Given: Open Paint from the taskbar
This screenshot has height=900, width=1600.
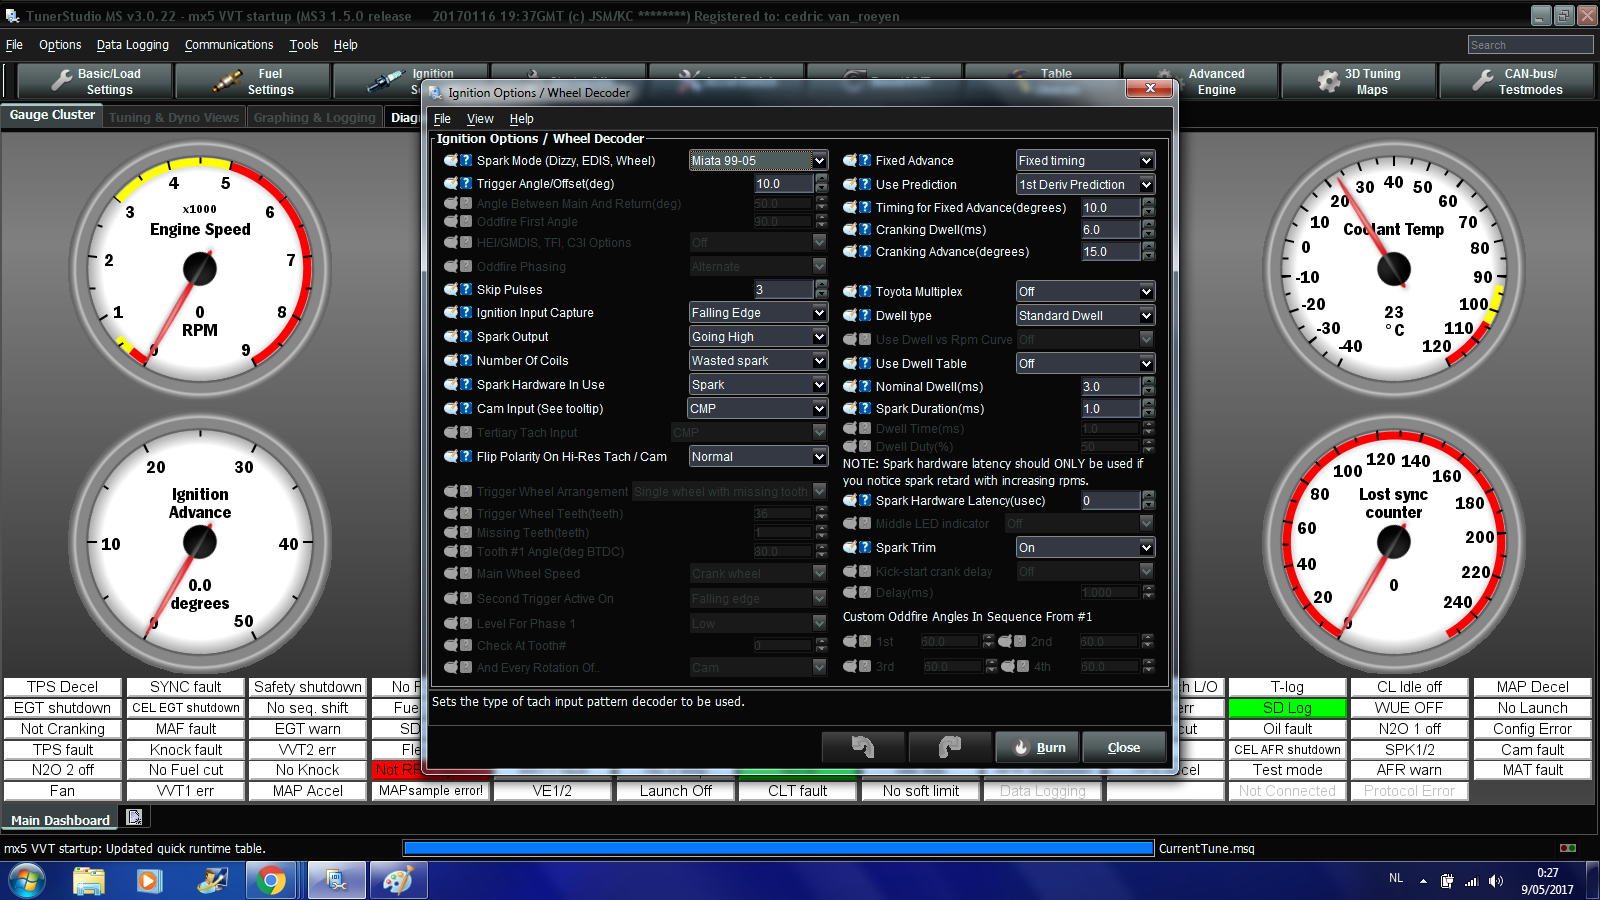Looking at the screenshot, I should point(398,881).
